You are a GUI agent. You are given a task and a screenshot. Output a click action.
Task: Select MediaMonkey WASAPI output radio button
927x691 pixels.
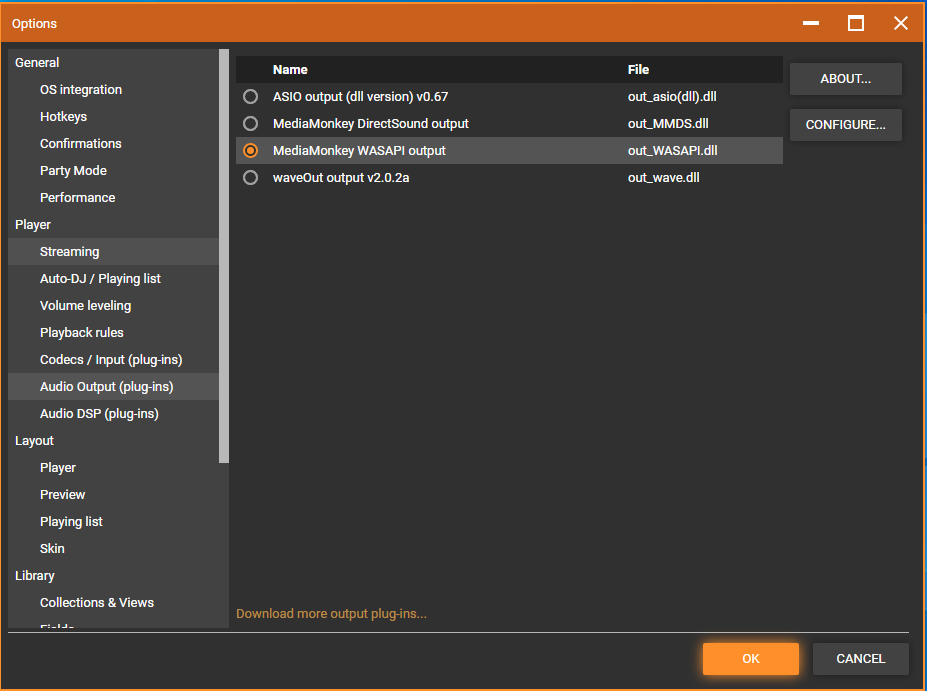pos(251,151)
